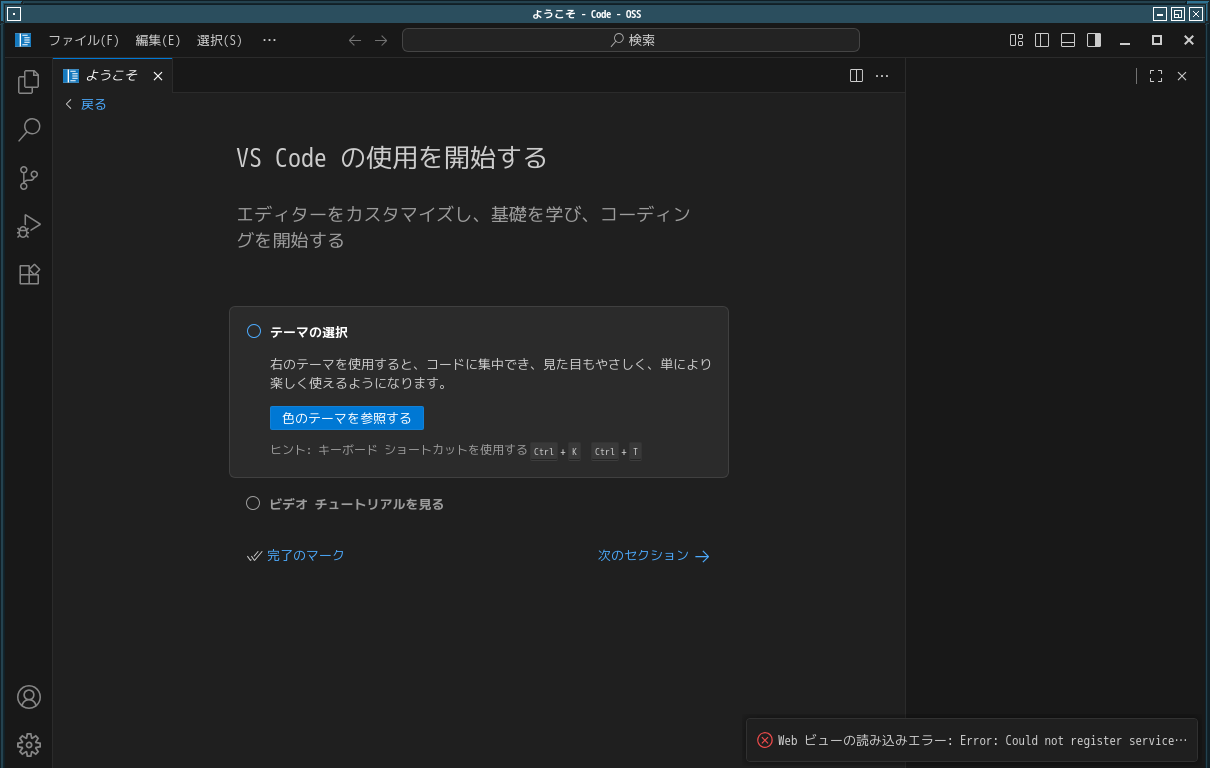Open the Accounts menu icon

coord(29,697)
